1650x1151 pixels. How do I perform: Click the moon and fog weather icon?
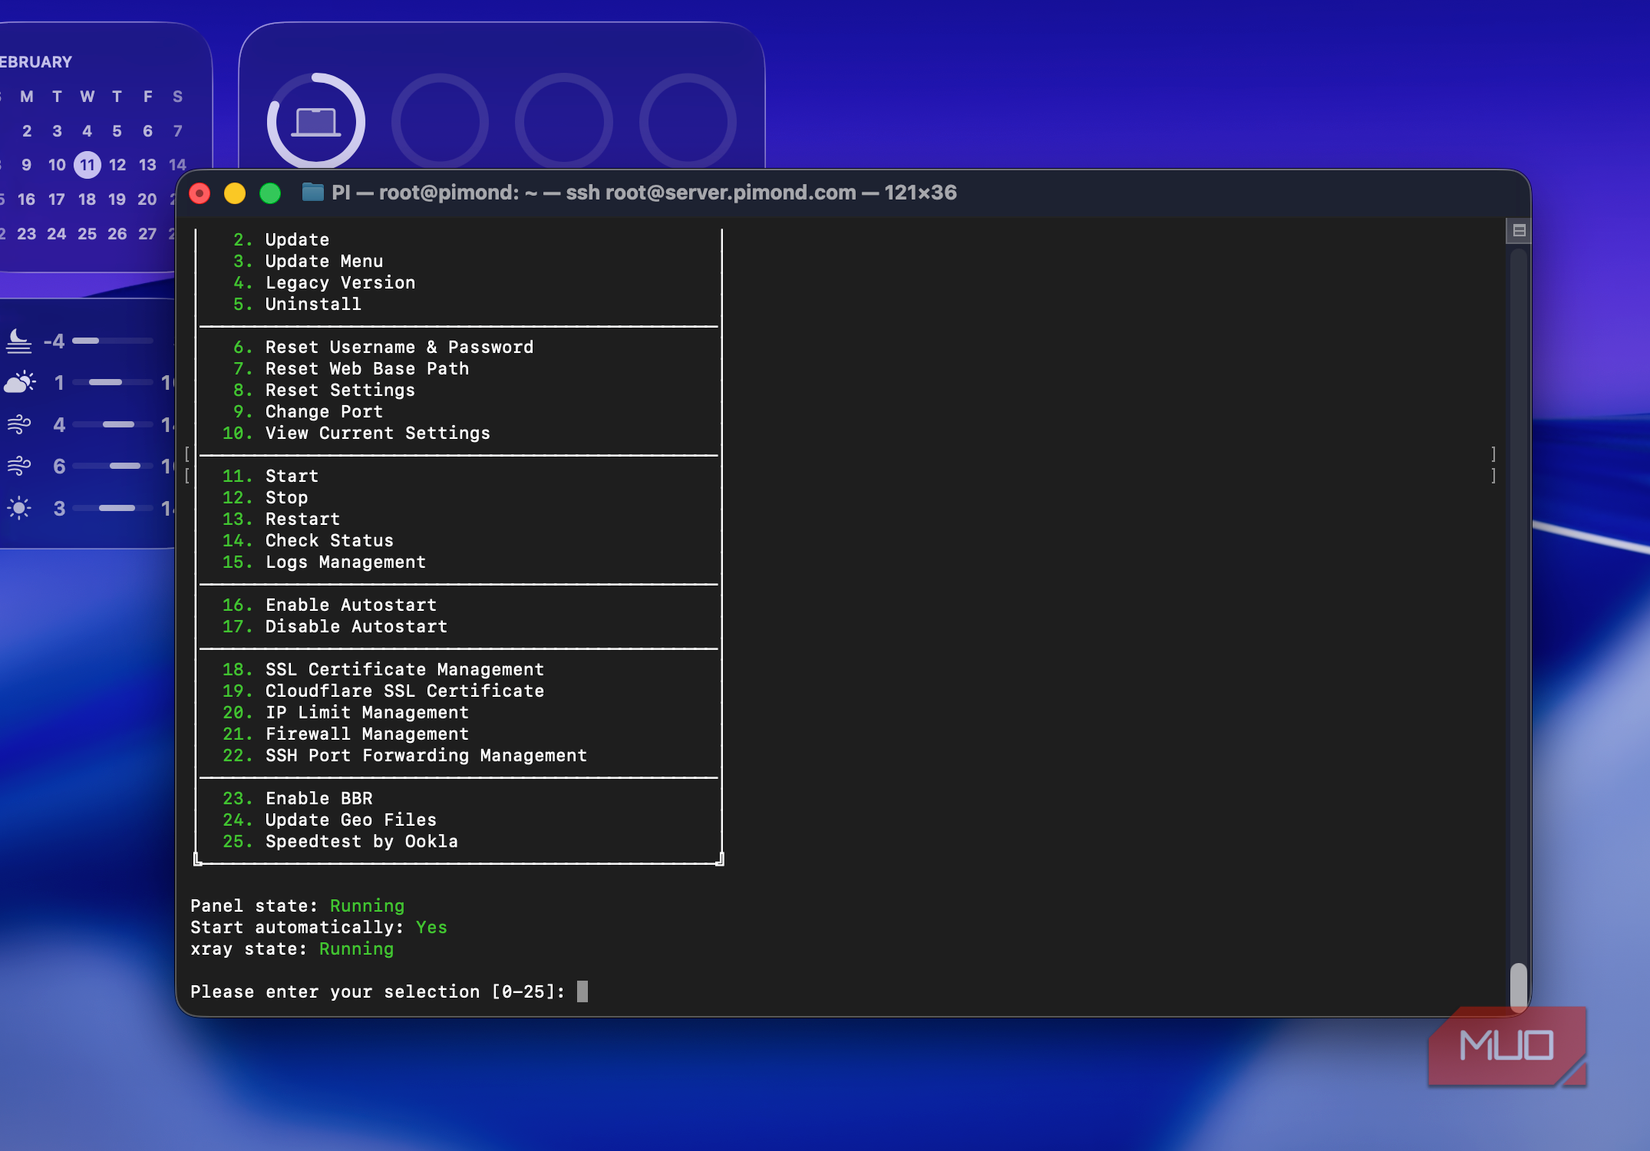point(19,341)
